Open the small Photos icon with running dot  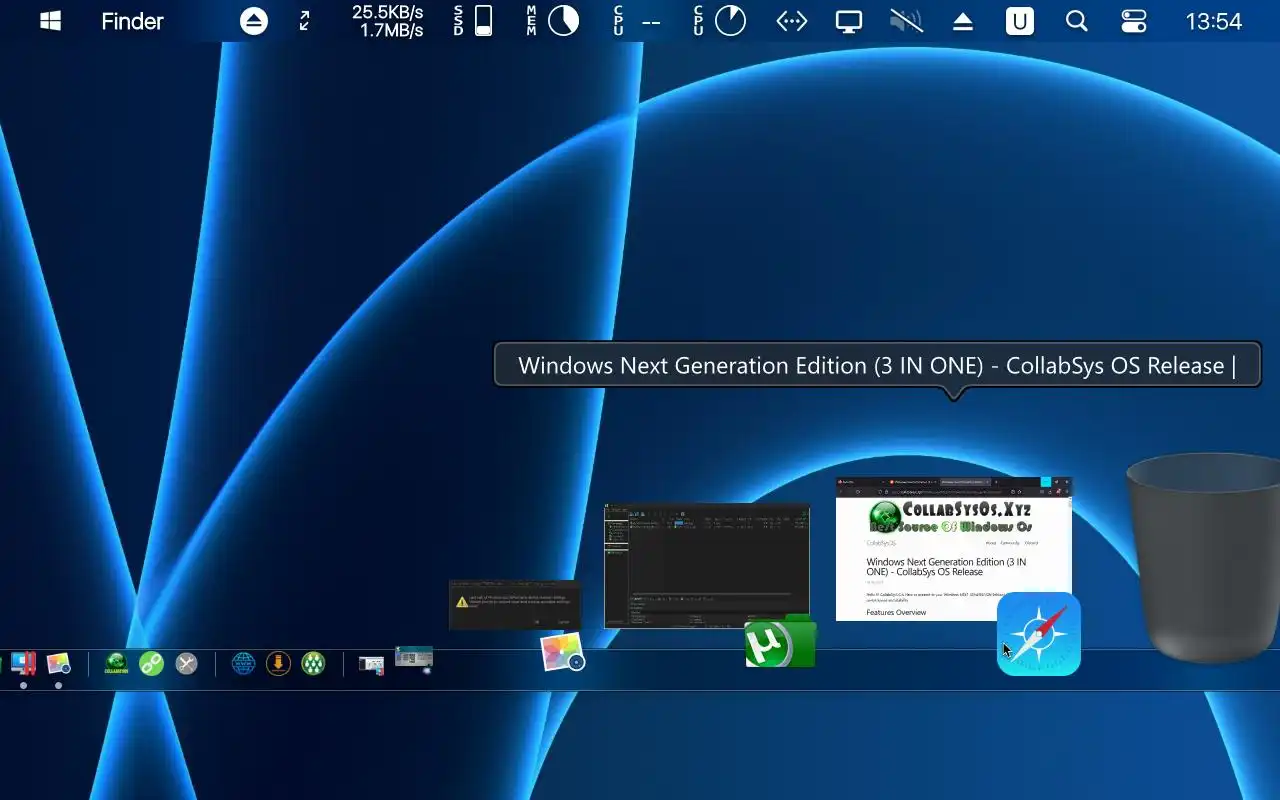pyautogui.click(x=58, y=663)
